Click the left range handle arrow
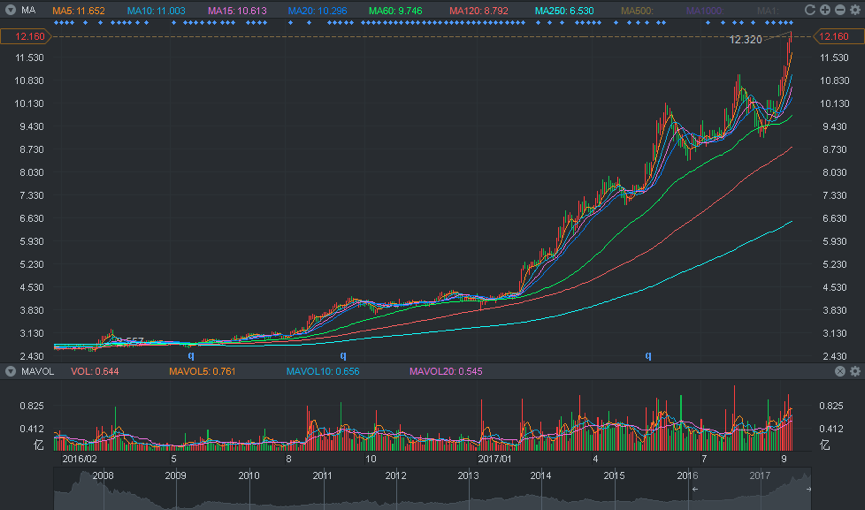 tap(695, 489)
